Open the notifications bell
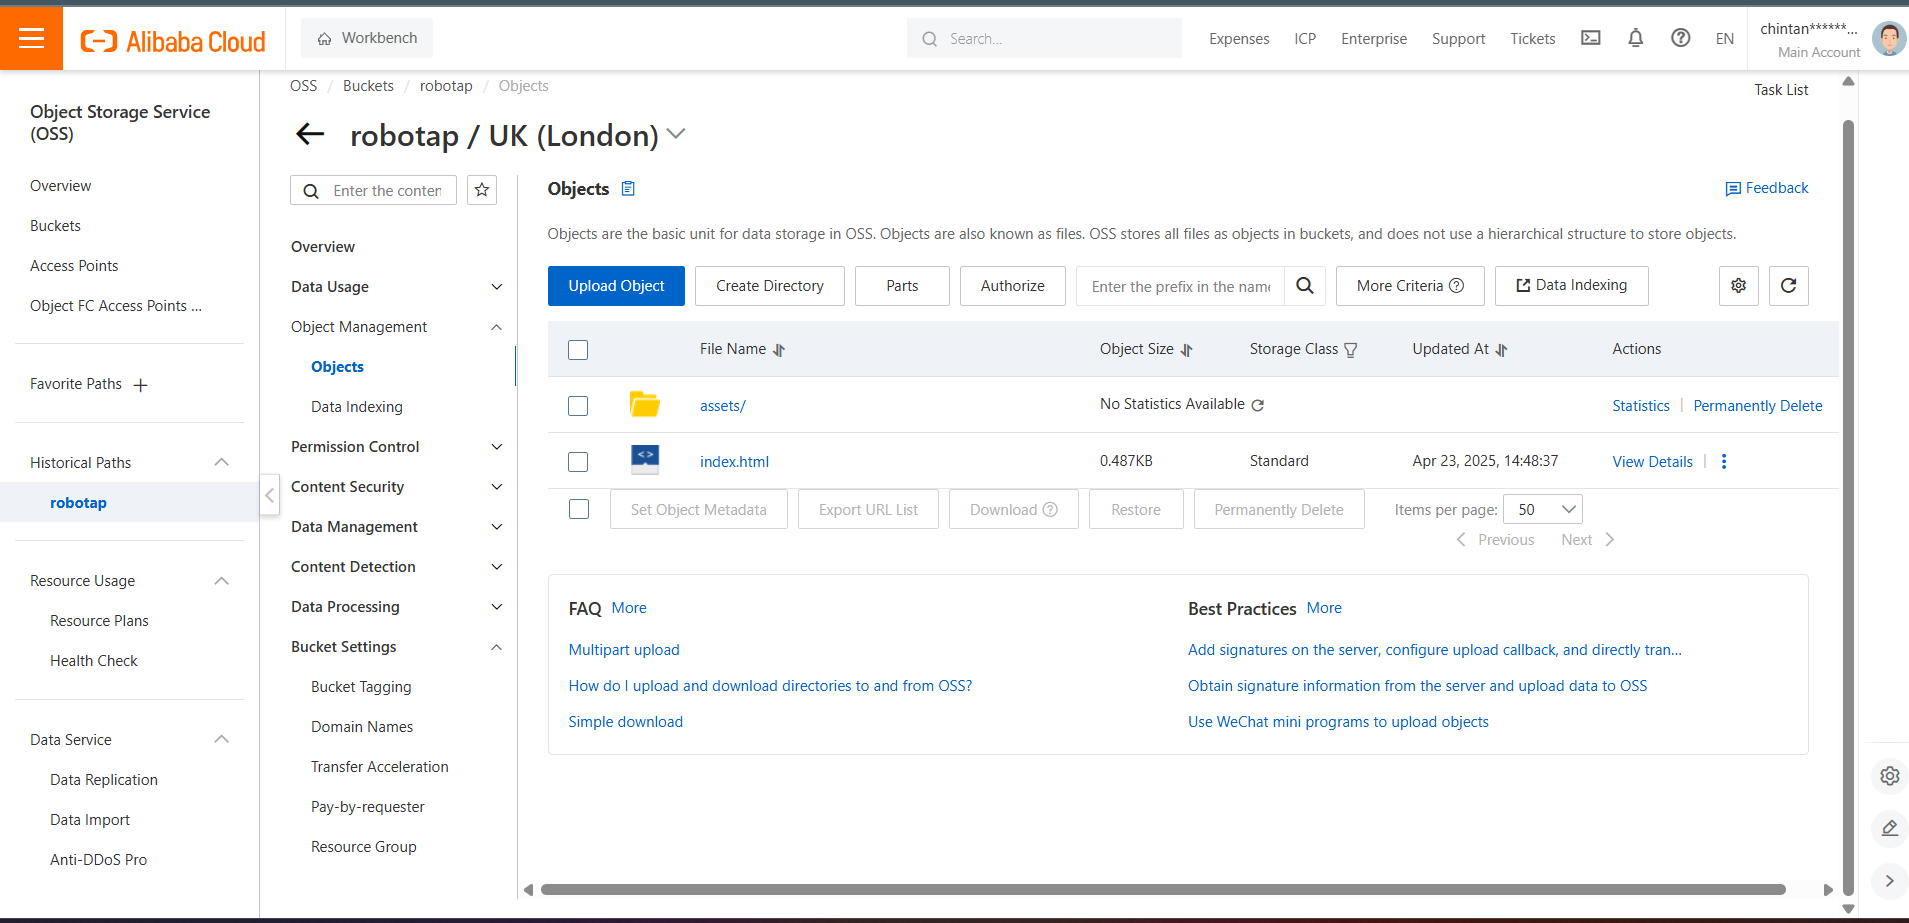Viewport: 1909px width, 923px height. click(x=1635, y=38)
